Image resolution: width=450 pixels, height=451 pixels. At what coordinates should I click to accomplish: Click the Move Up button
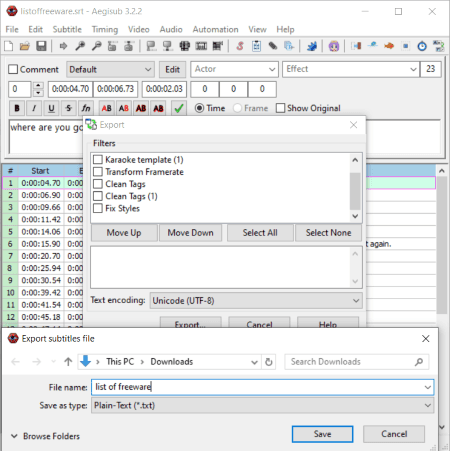(124, 233)
